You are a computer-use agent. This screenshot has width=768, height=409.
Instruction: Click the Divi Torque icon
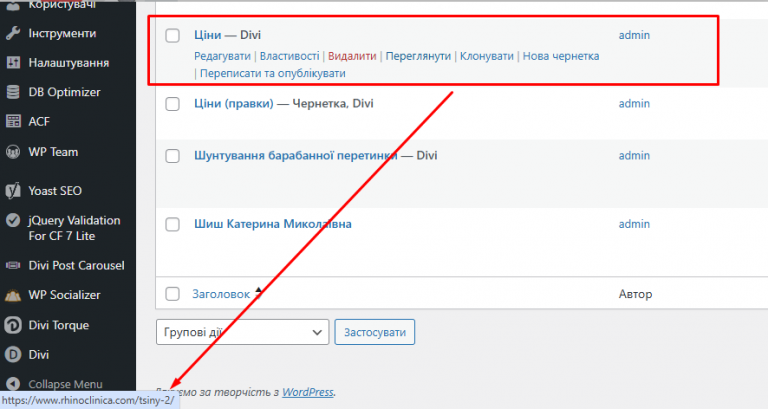point(13,325)
